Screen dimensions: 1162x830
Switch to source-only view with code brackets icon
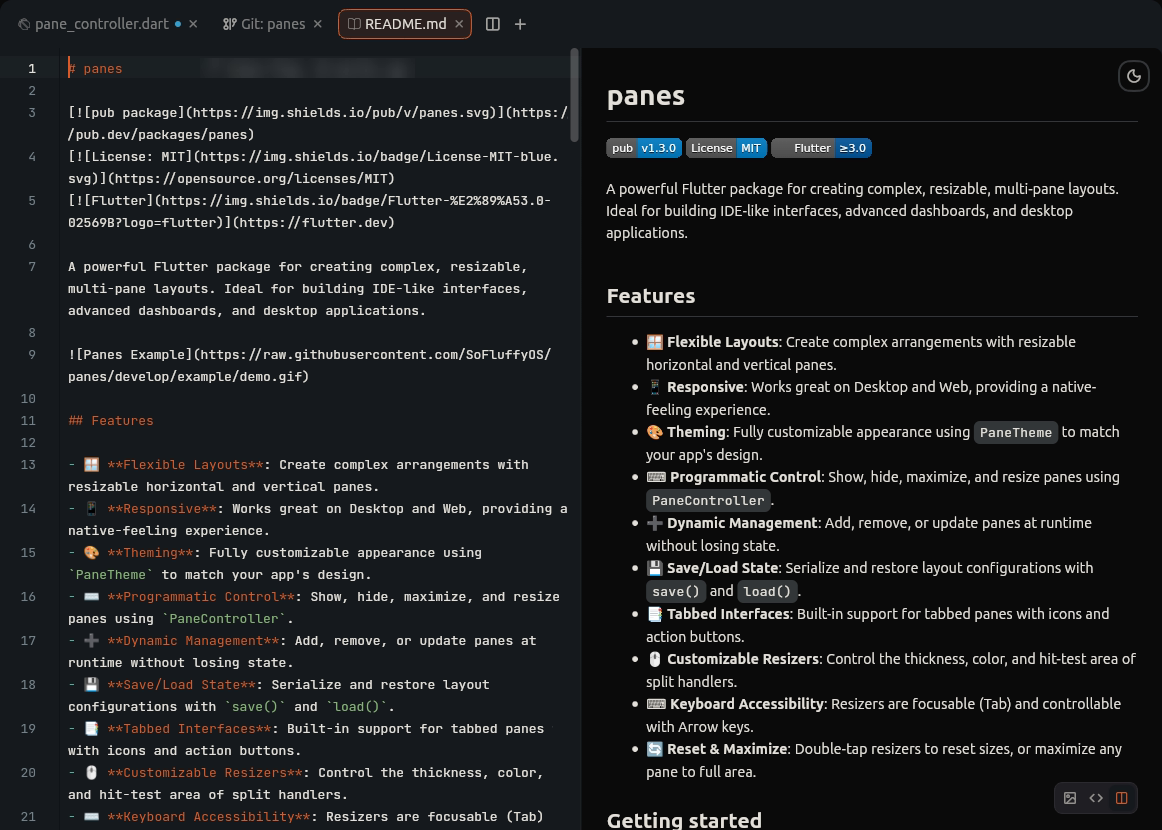1095,797
